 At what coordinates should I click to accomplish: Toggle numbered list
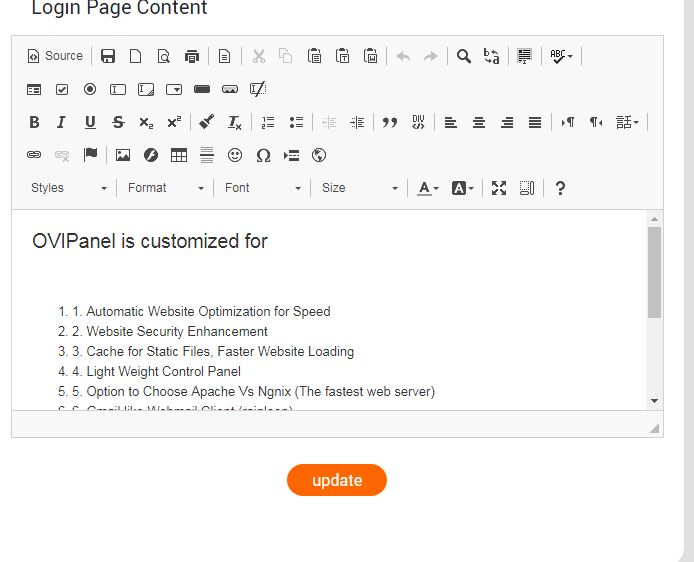coord(268,122)
